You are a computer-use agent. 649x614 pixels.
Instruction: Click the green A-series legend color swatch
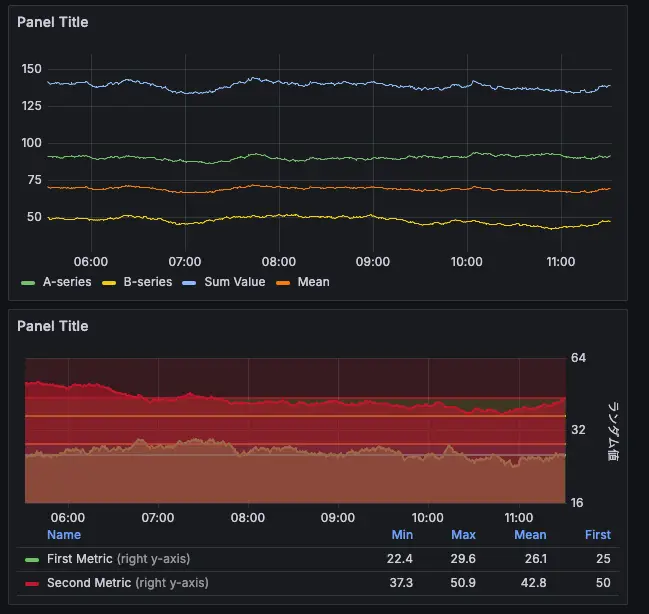[28, 283]
